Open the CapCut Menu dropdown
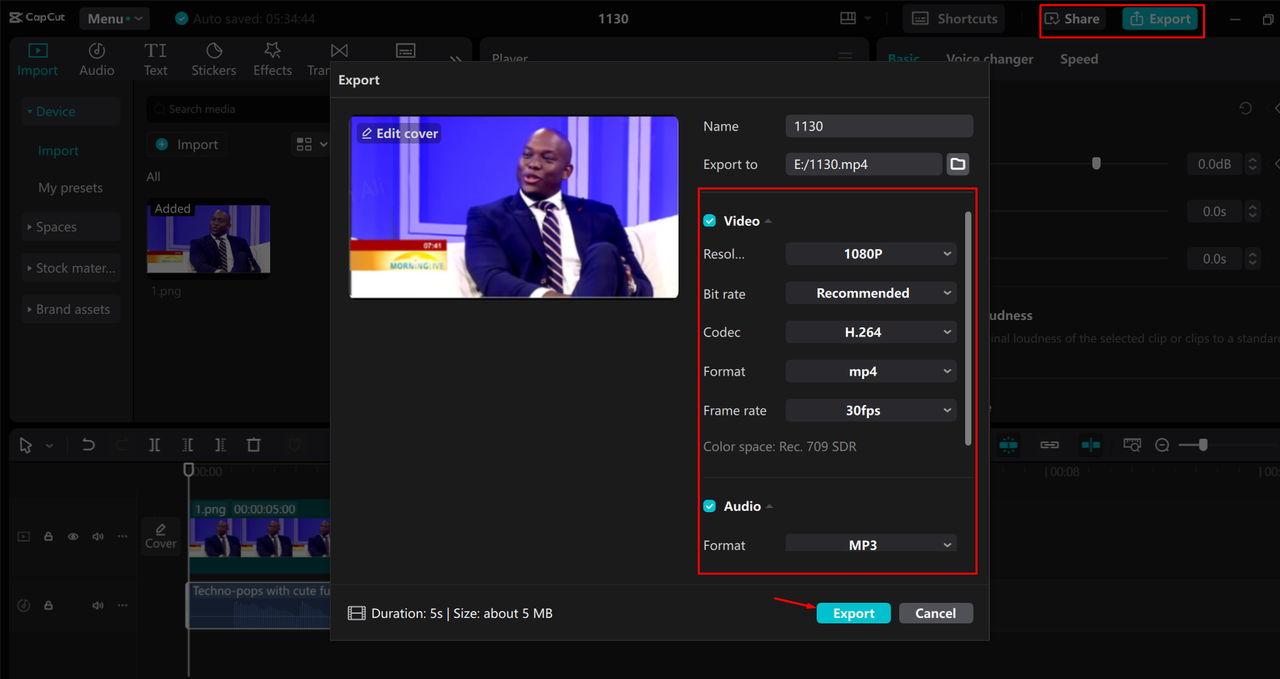Viewport: 1280px width, 679px height. (113, 19)
